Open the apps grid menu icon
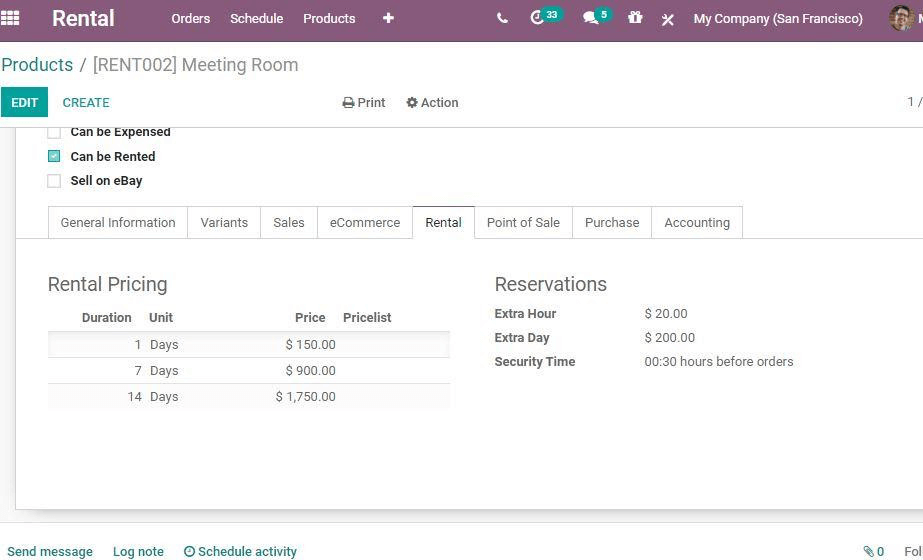923x560 pixels. [x=9, y=18]
